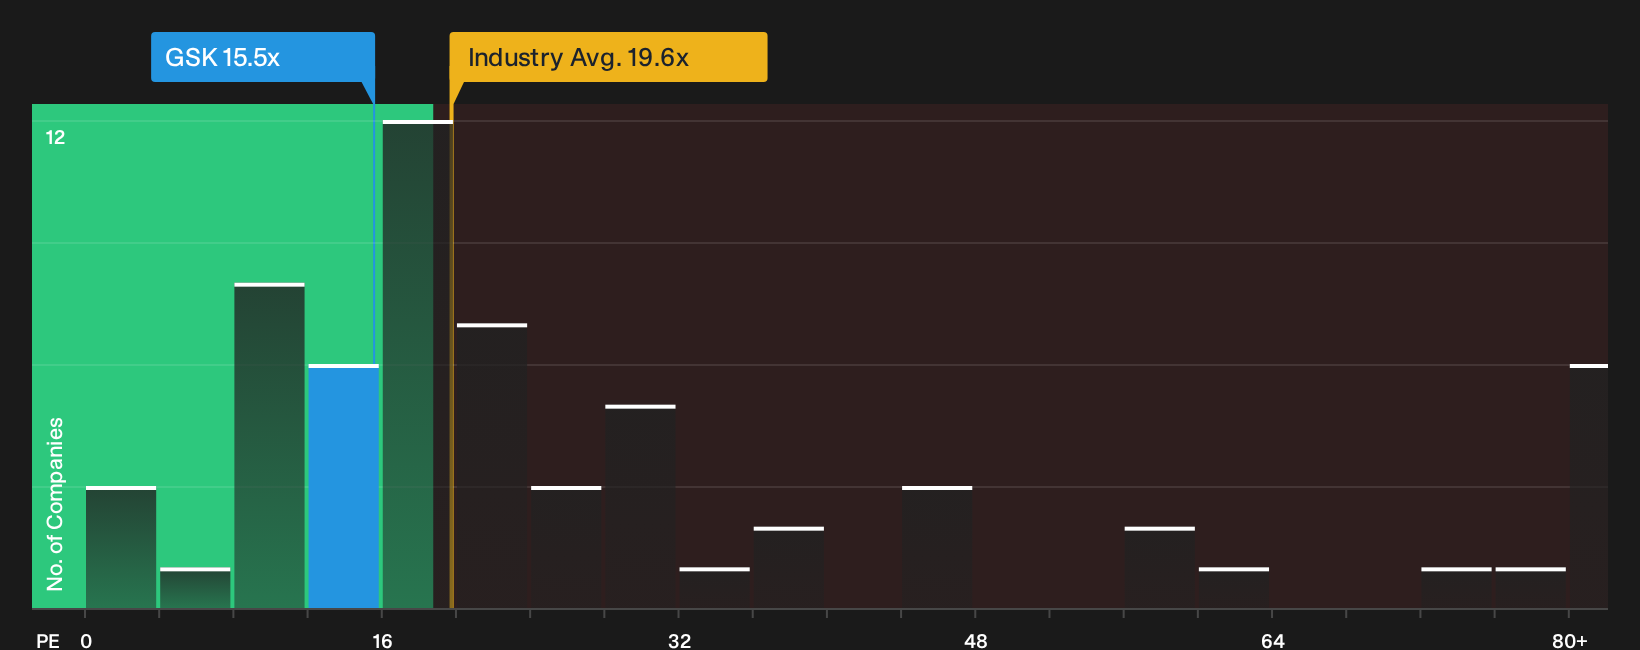Click the y-axis value 12
The width and height of the screenshot is (1640, 650).
pyautogui.click(x=55, y=137)
